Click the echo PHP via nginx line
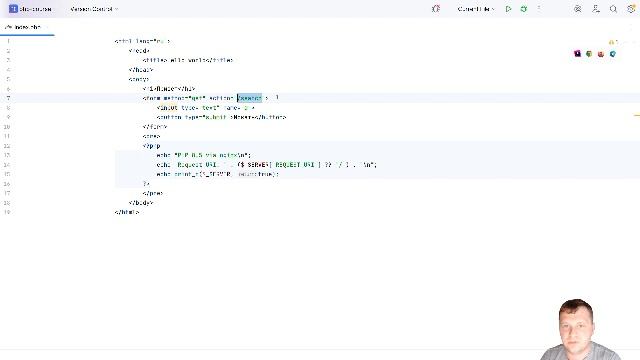Screen dimensions: 640x360 (204, 156)
